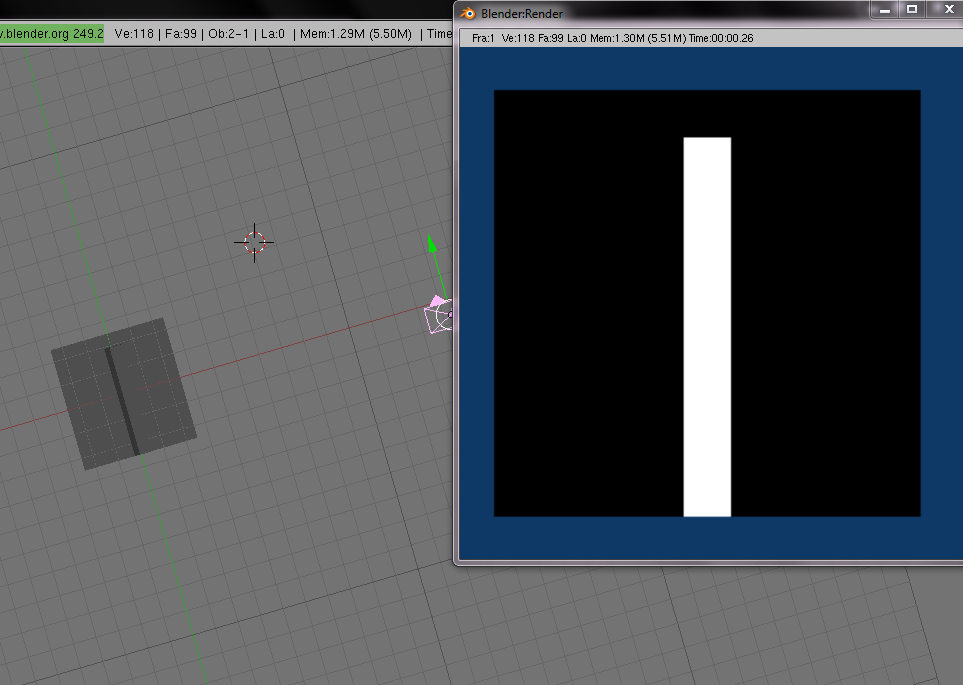Viewport: 963px width, 685px height.
Task: Close the Blender:Render window
Action: [x=948, y=9]
